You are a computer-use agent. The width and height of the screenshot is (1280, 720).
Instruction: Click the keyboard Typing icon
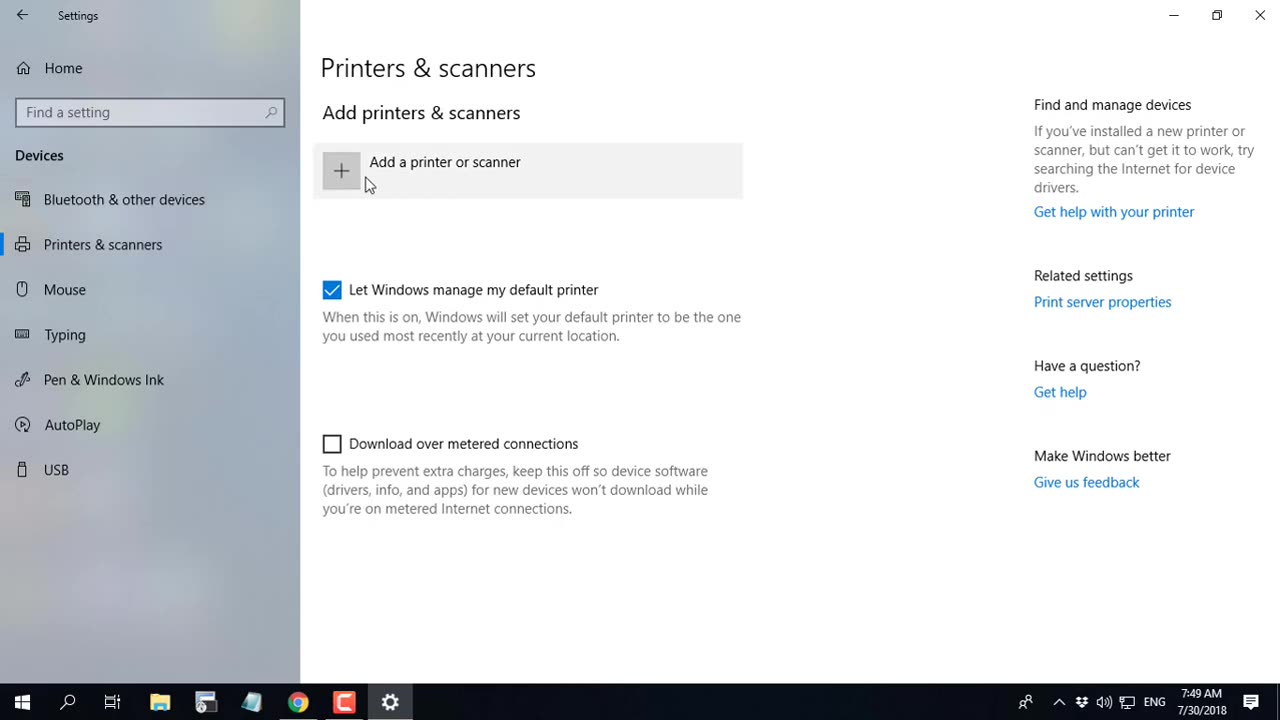point(23,334)
